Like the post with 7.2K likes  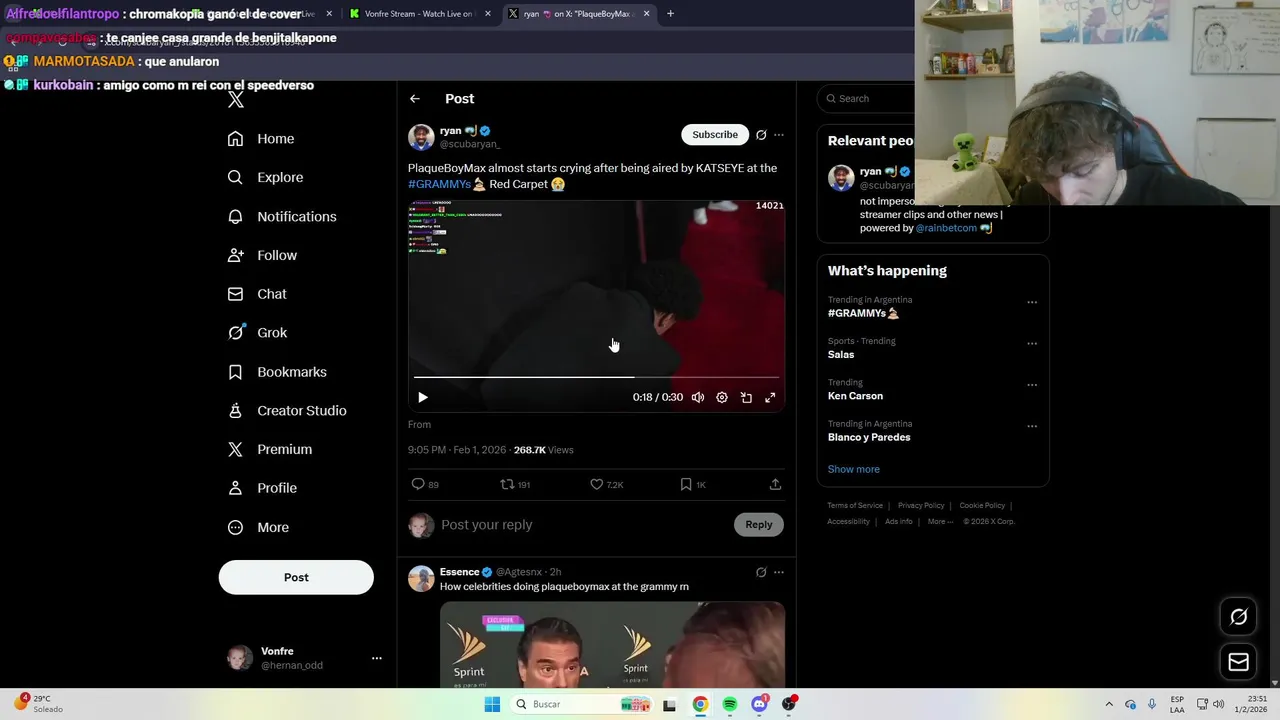coord(596,484)
